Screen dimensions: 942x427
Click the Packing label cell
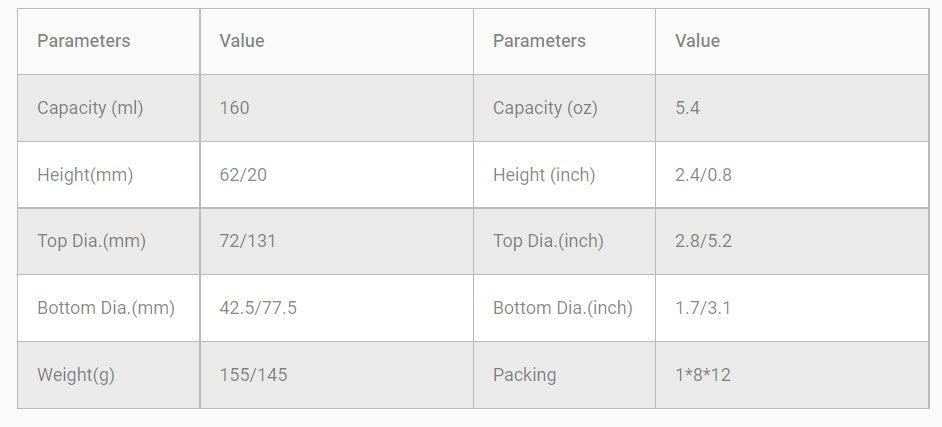pos(524,375)
